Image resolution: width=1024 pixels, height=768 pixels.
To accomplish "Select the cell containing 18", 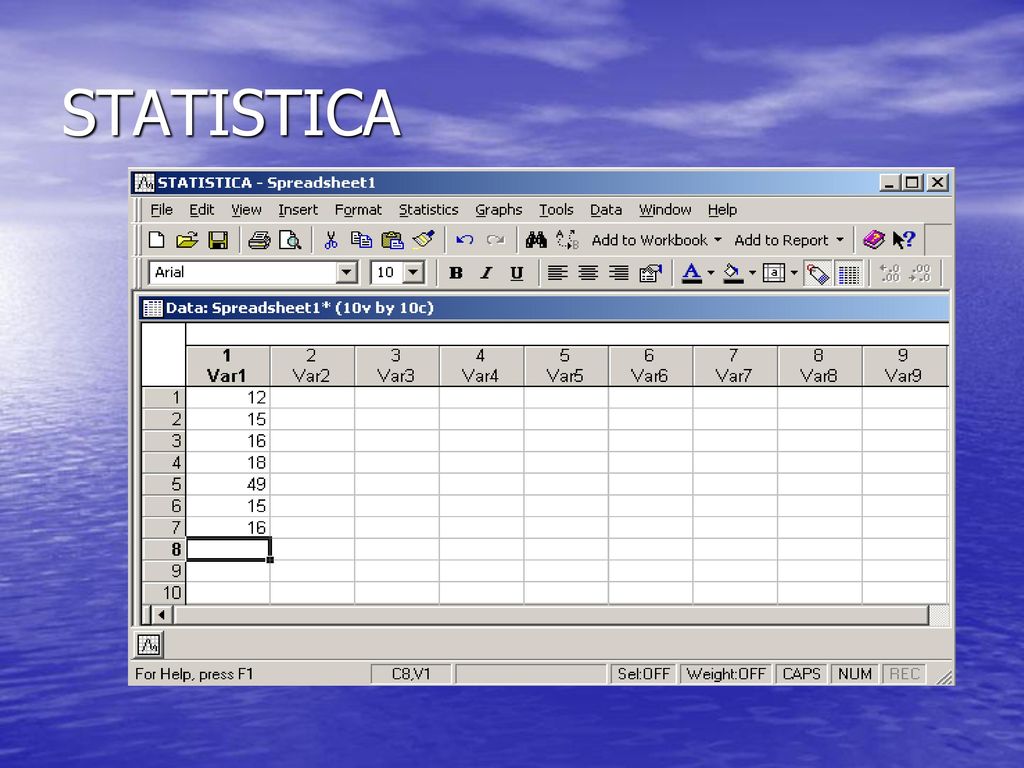I will click(x=228, y=462).
